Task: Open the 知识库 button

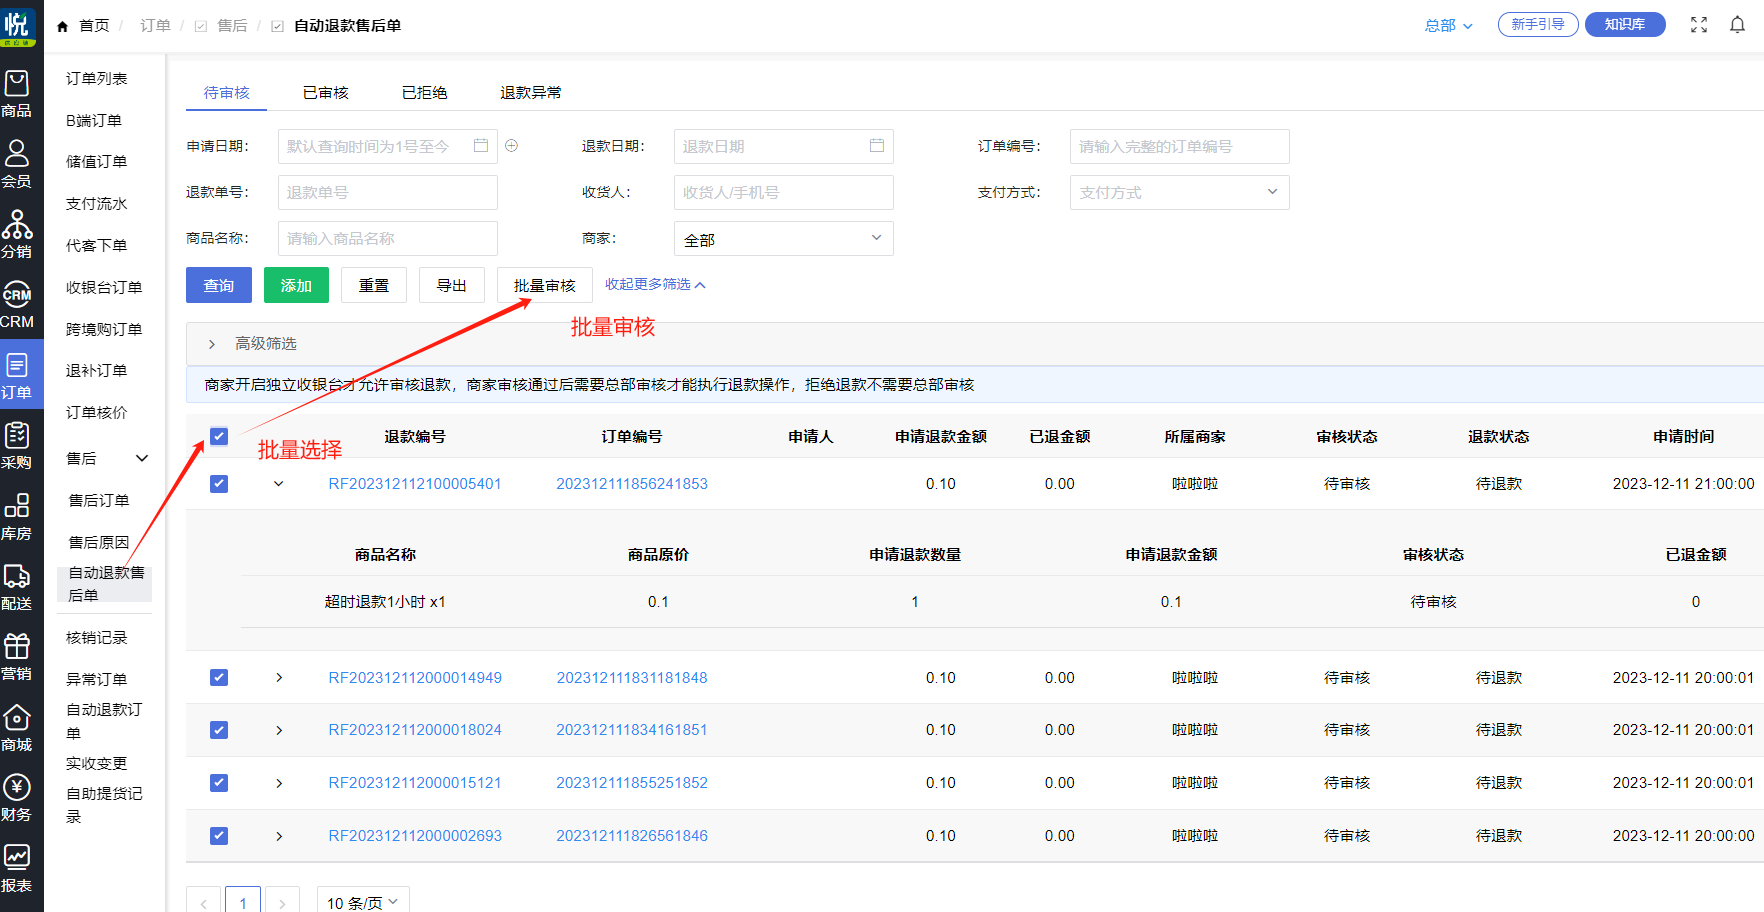Action: 1625,25
